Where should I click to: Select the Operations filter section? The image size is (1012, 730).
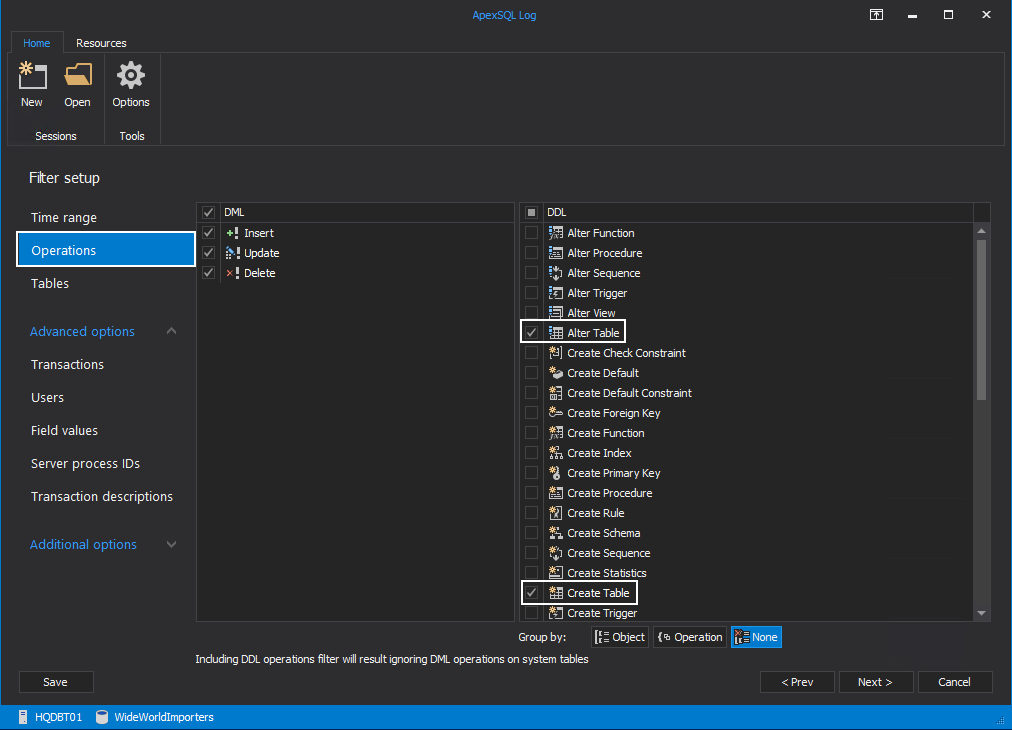[x=106, y=250]
